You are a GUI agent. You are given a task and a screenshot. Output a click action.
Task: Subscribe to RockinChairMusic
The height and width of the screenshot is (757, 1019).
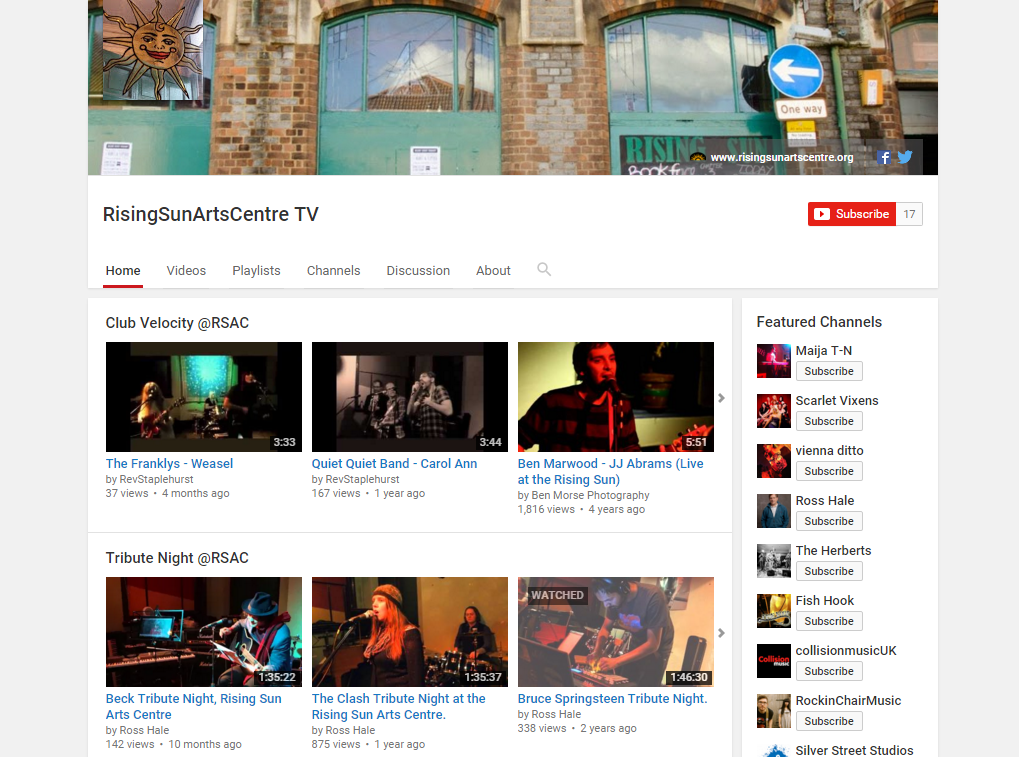[x=829, y=721]
